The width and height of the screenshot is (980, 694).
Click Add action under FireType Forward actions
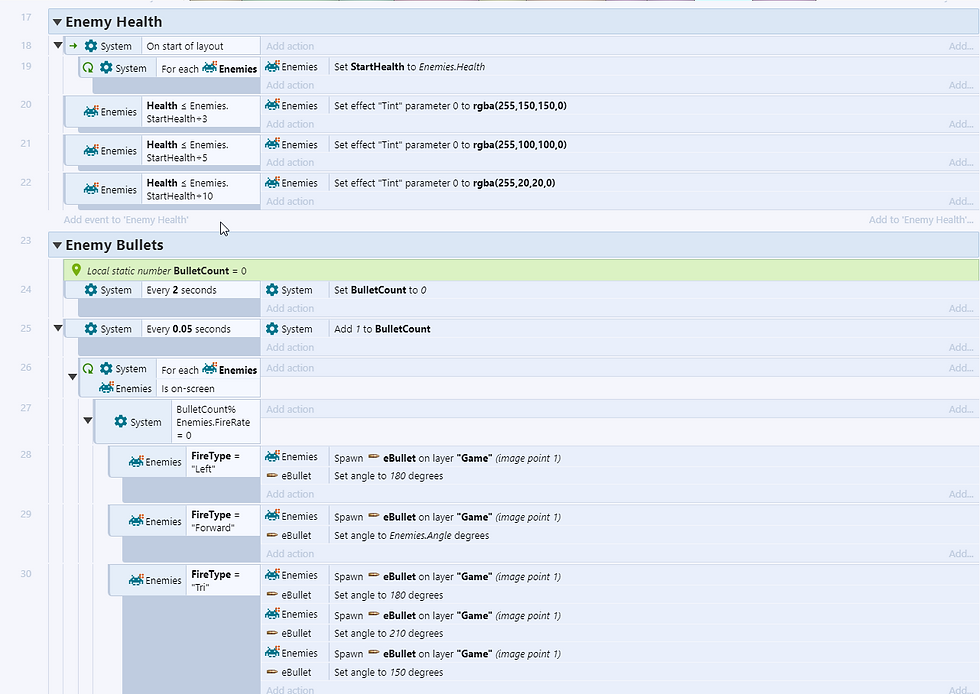[290, 553]
